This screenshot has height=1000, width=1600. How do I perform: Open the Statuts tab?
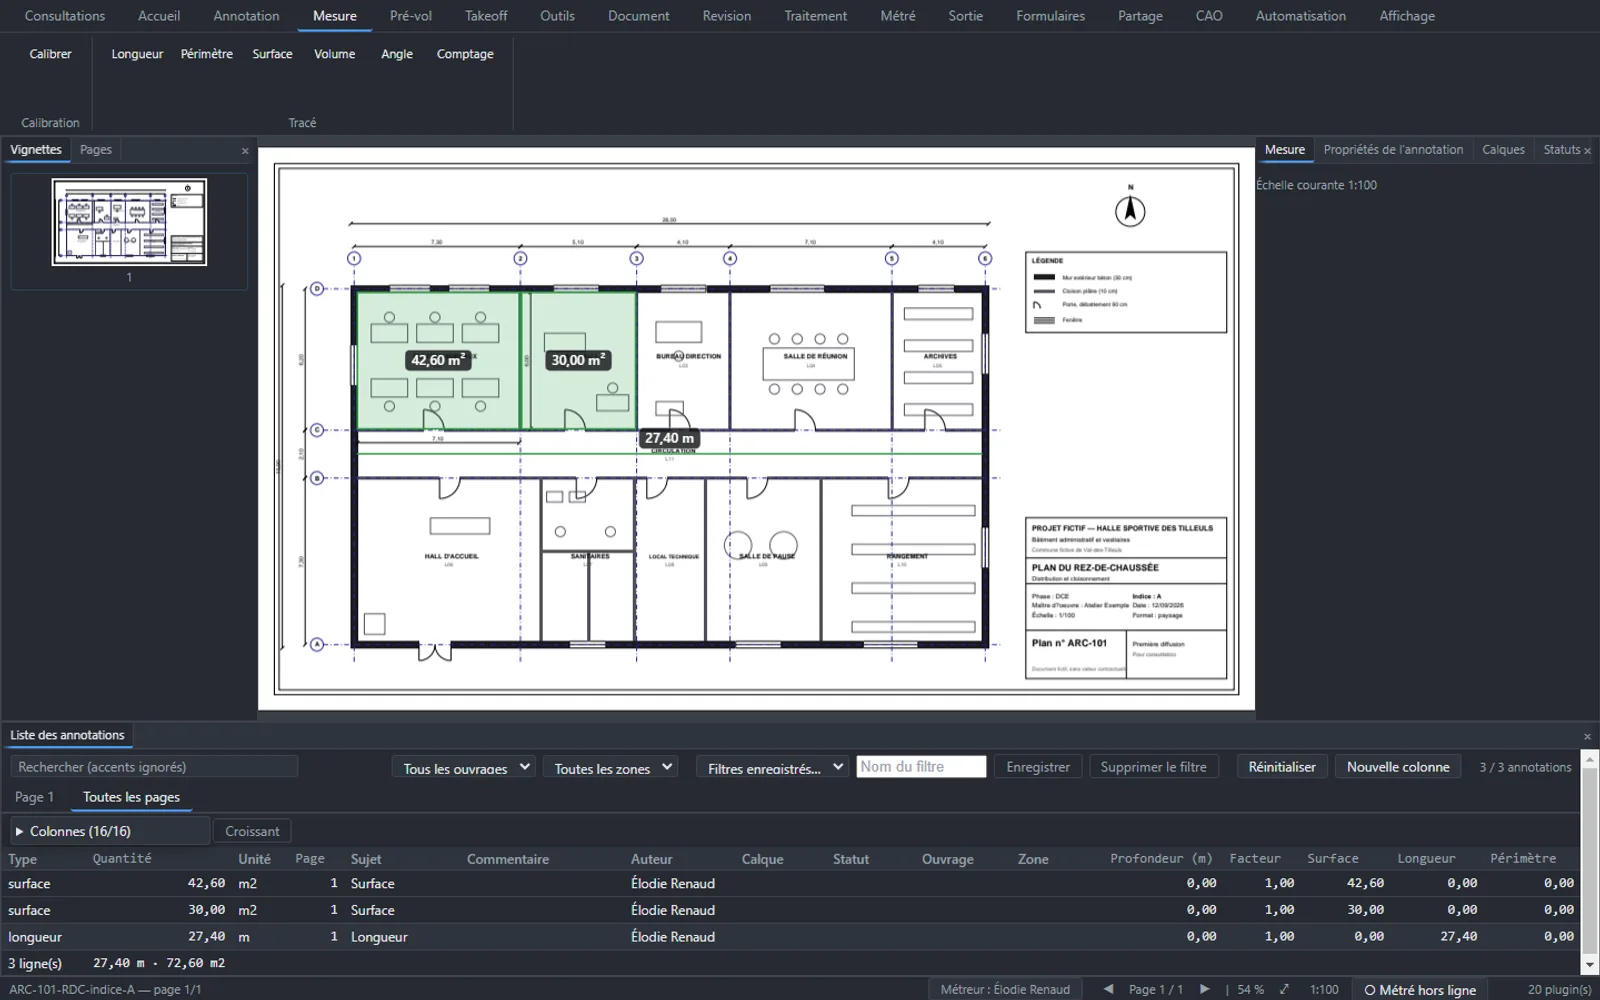1561,150
